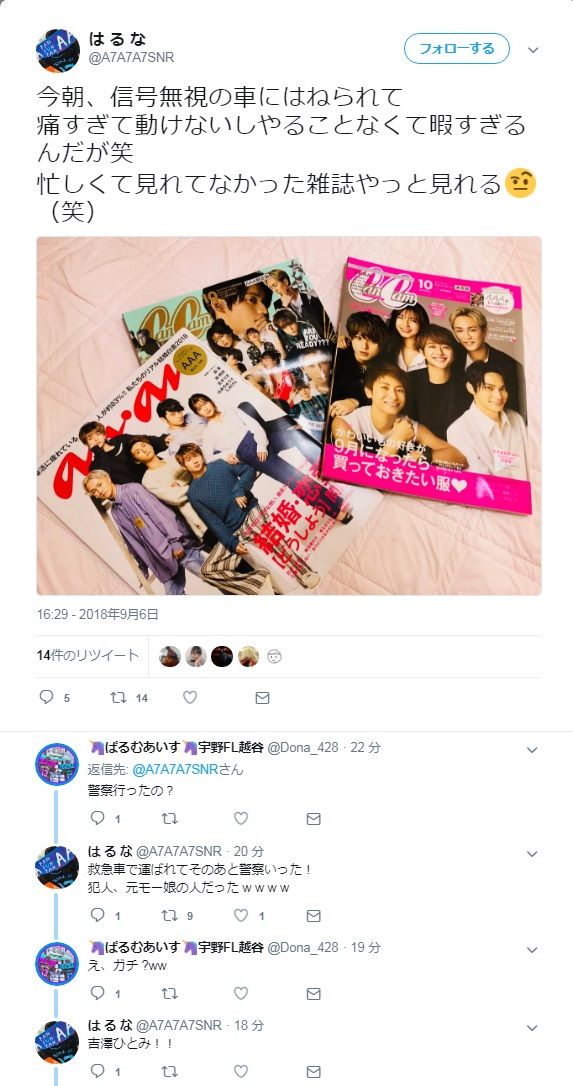Expand options for the 警察行ったの？ reply
573x1086 pixels.
click(532, 749)
